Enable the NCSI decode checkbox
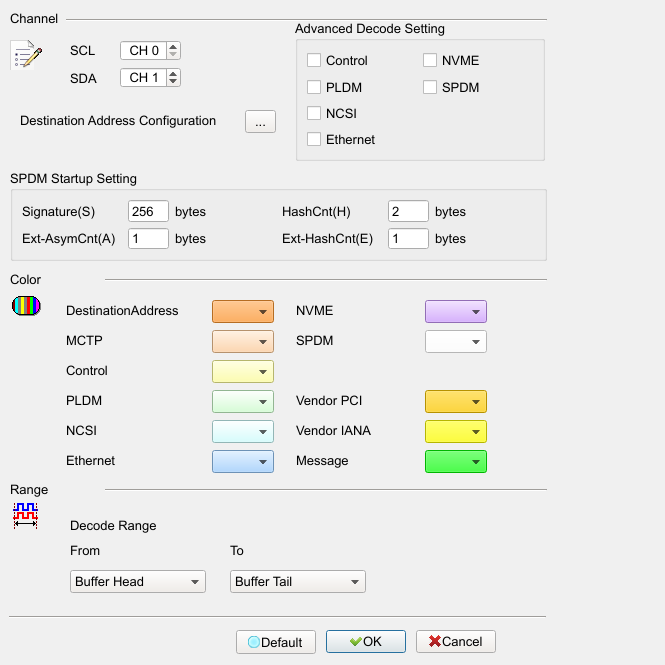Viewport: 665px width, 665px height. coord(314,113)
